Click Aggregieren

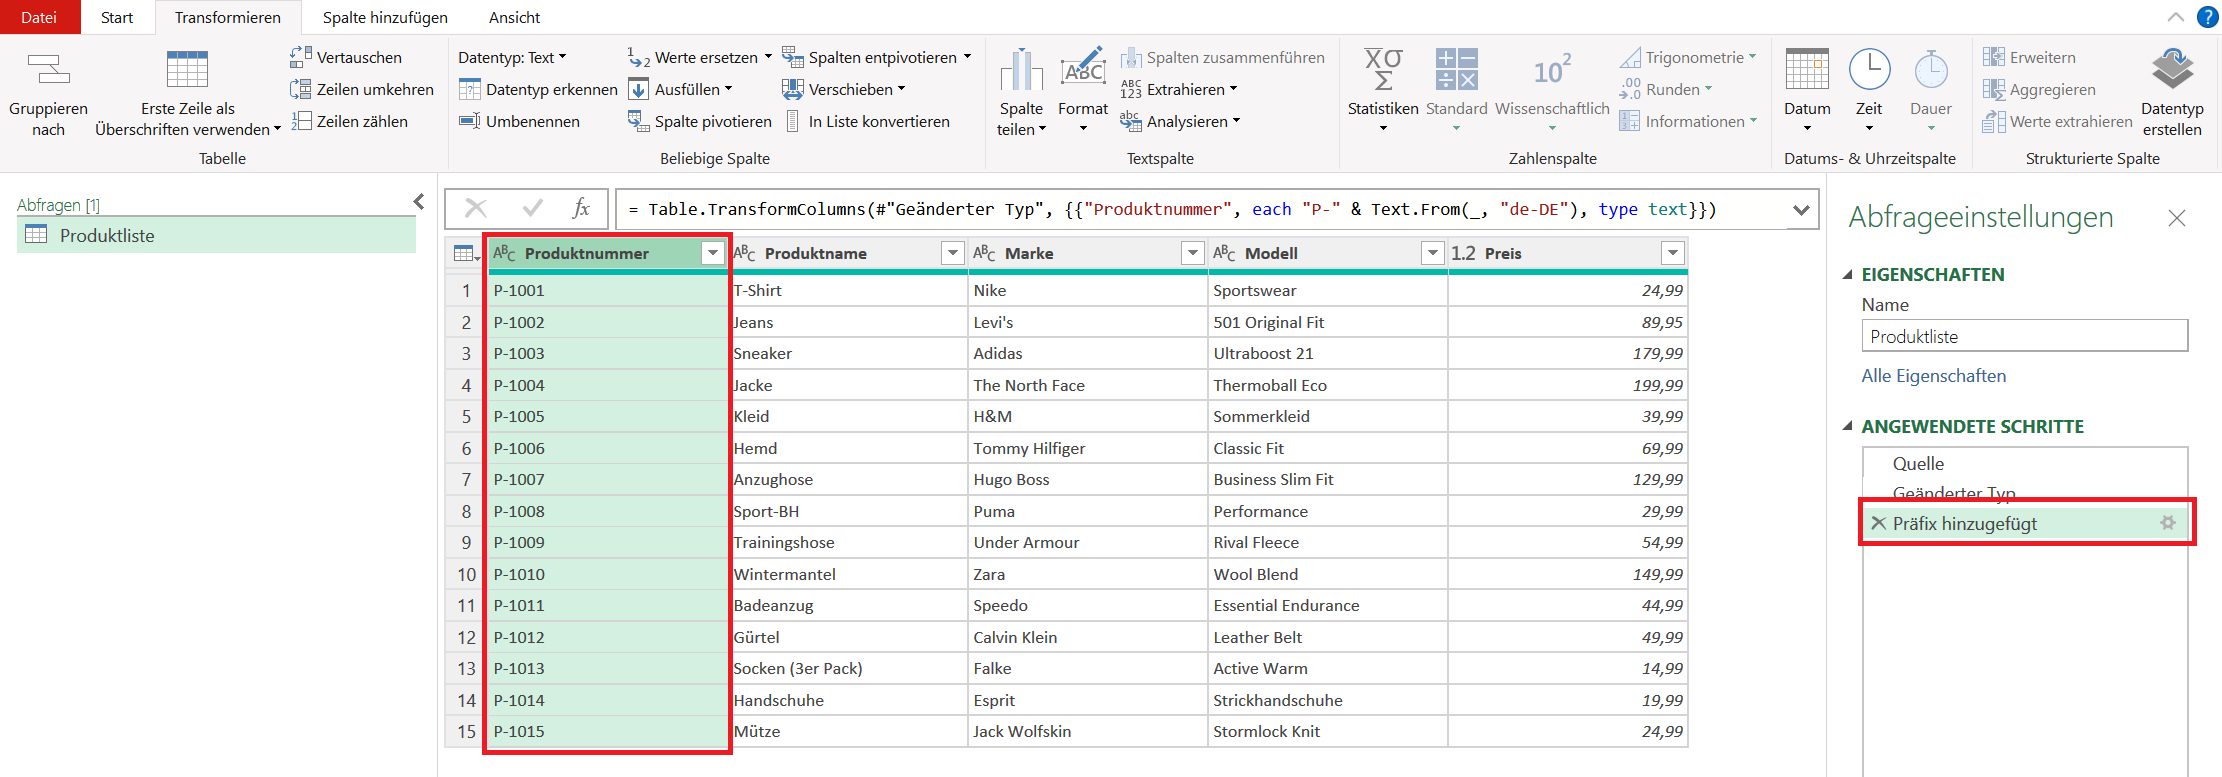[2040, 89]
